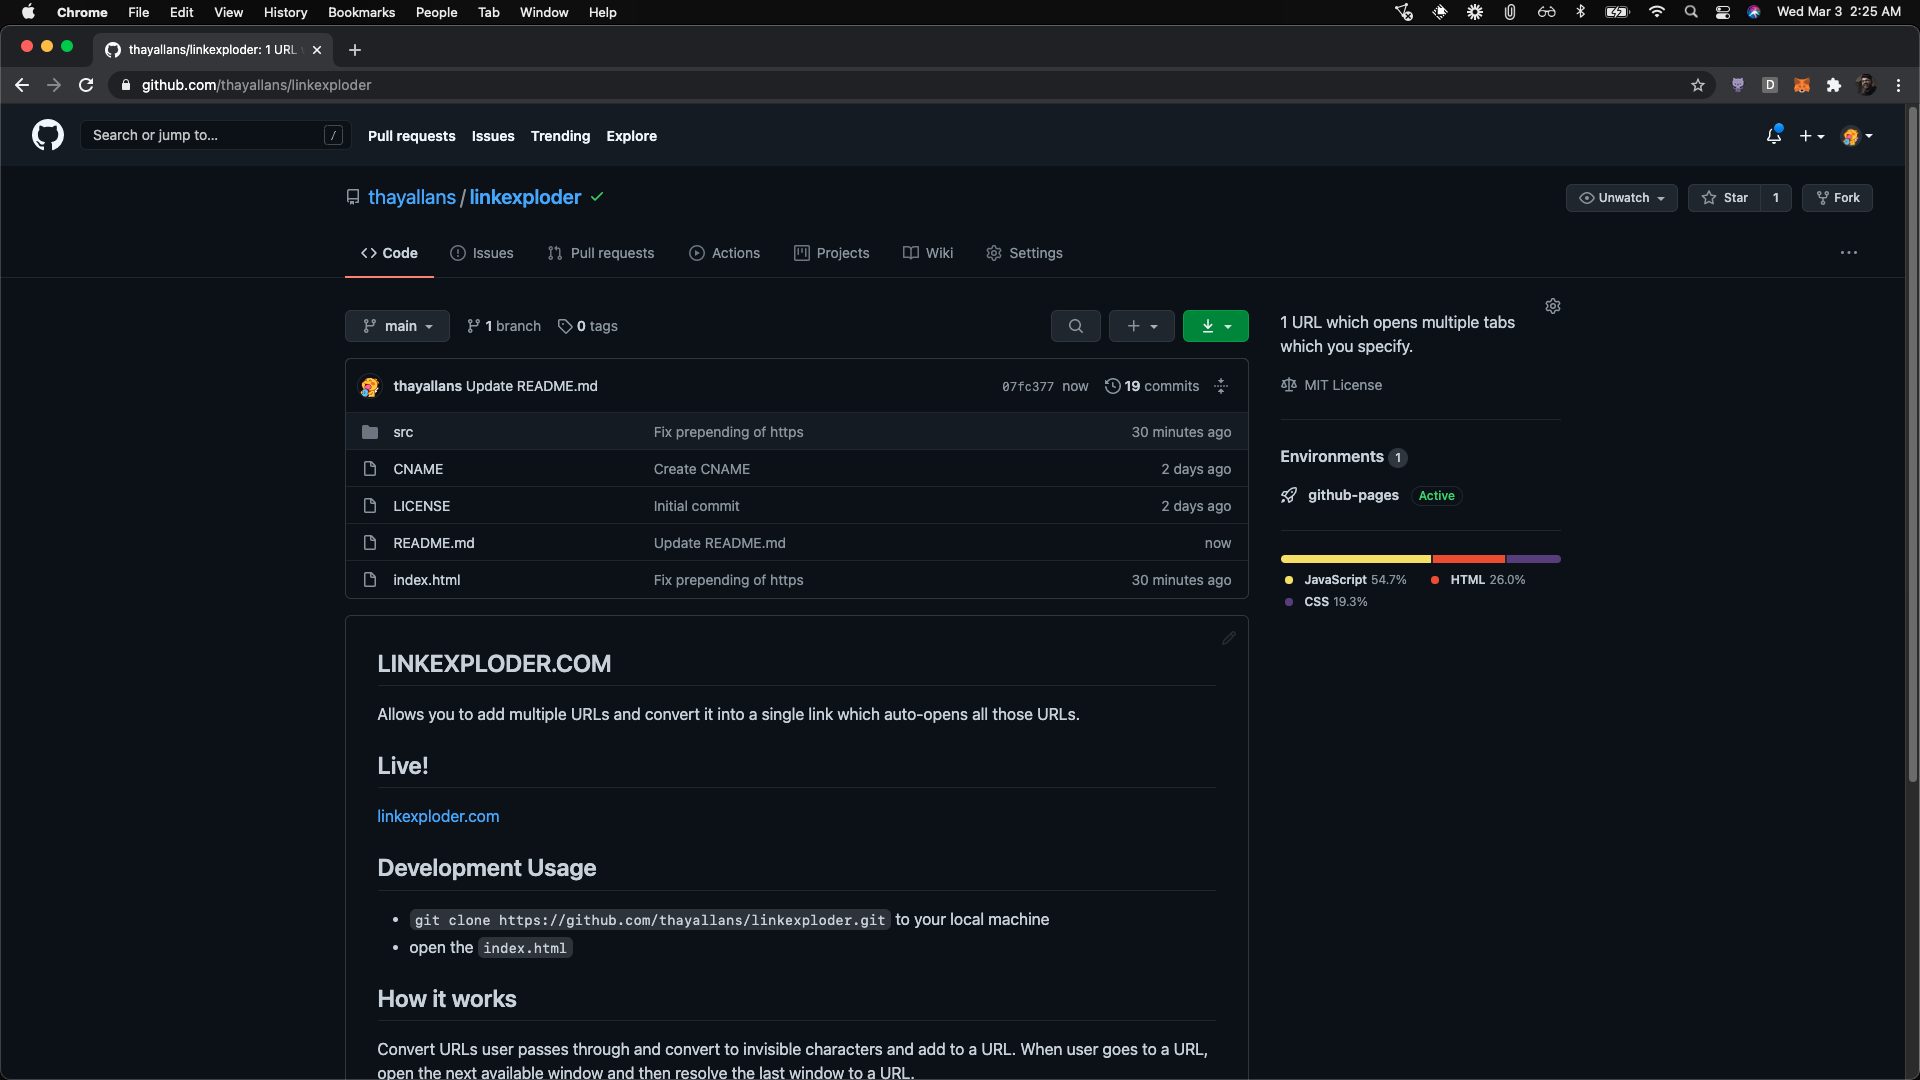Click the JavaScript segment of the language bar
This screenshot has width=1920, height=1080.
point(1355,559)
